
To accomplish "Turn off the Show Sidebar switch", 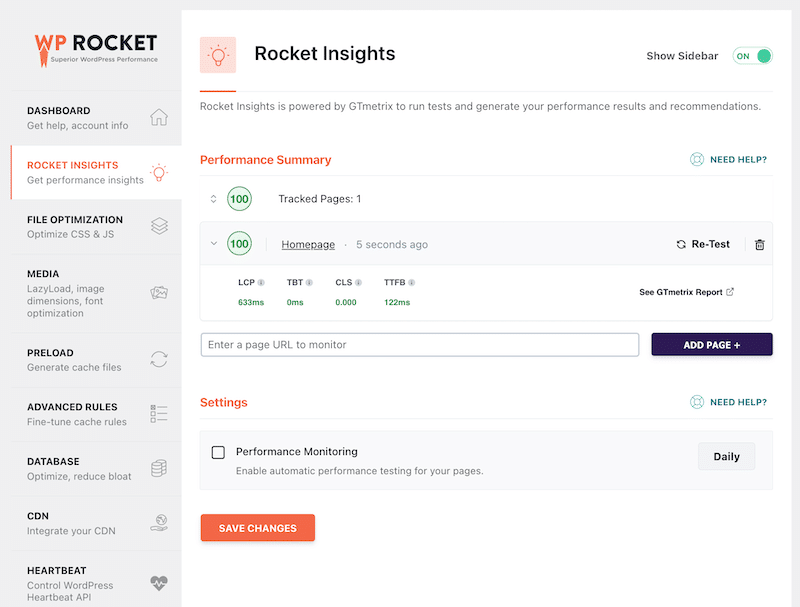I will pos(753,56).
